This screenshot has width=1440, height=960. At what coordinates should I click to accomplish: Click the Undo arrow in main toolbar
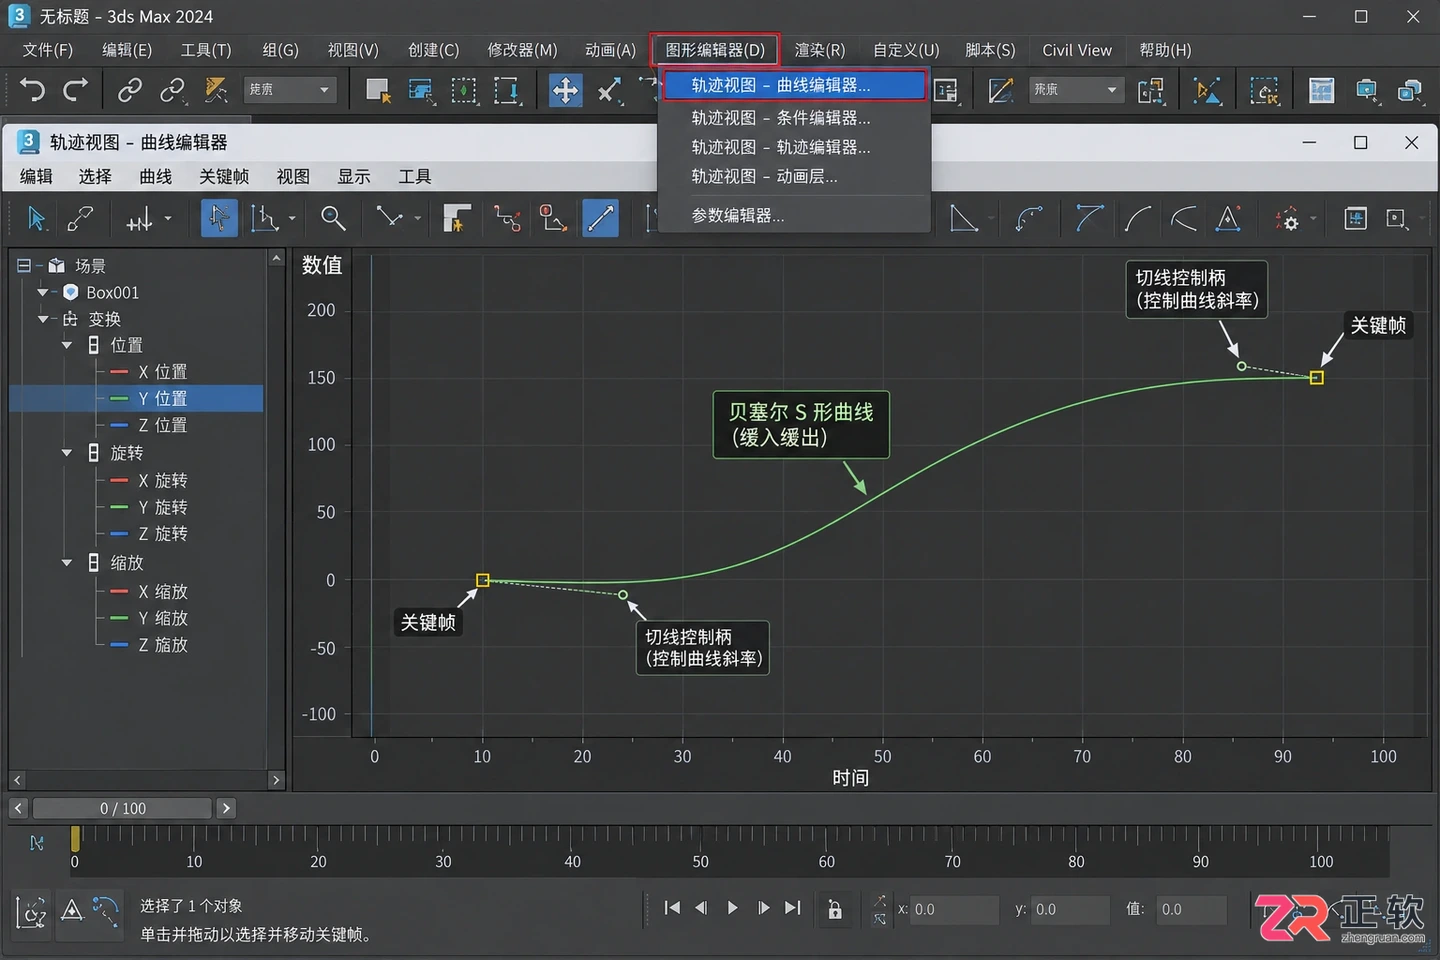click(x=32, y=90)
